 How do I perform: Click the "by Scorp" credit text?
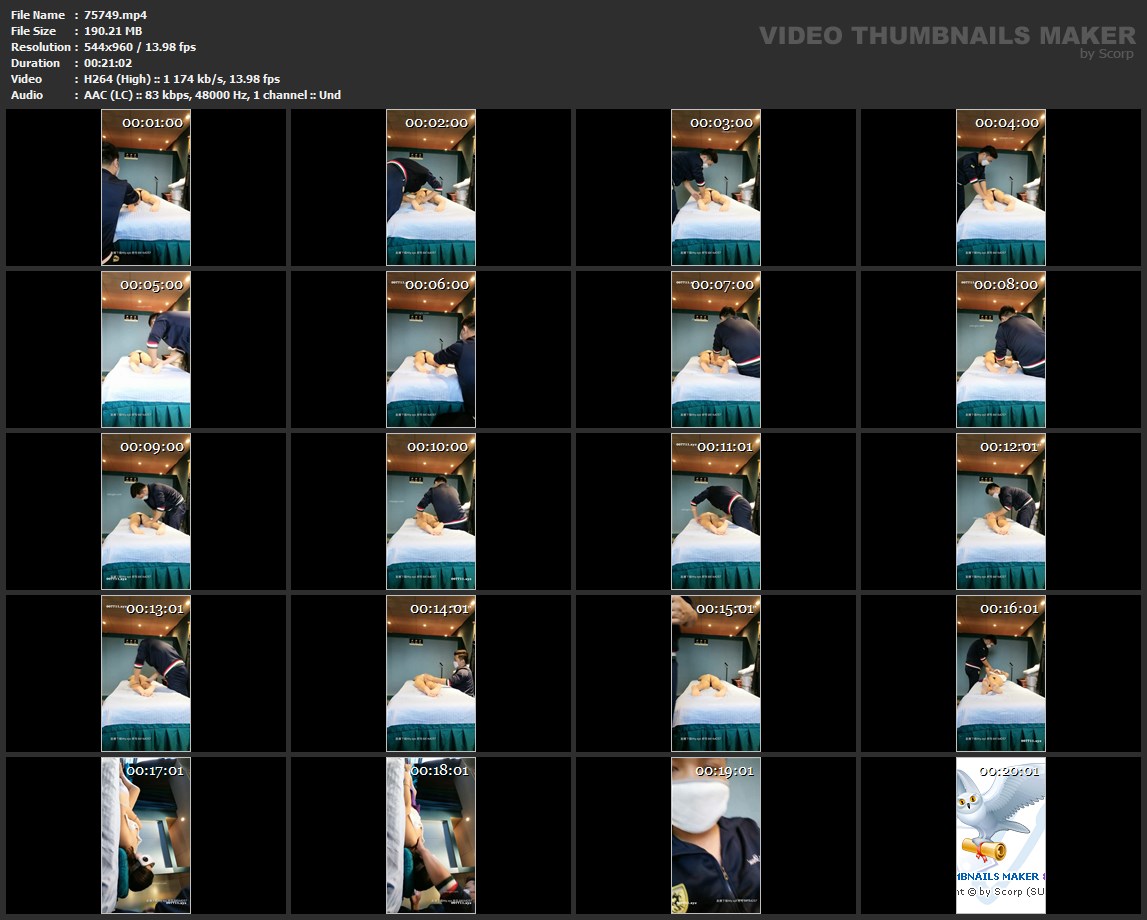[x=1106, y=54]
